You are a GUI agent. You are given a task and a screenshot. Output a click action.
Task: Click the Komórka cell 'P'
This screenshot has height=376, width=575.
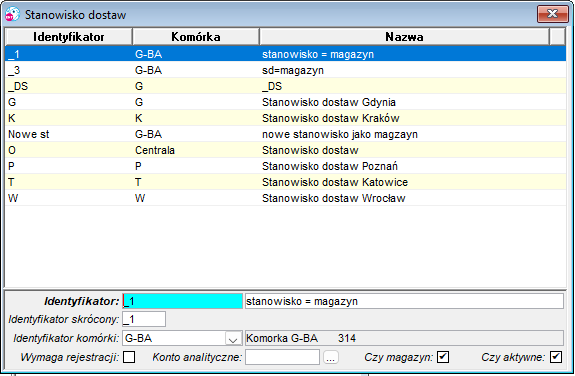coord(196,166)
